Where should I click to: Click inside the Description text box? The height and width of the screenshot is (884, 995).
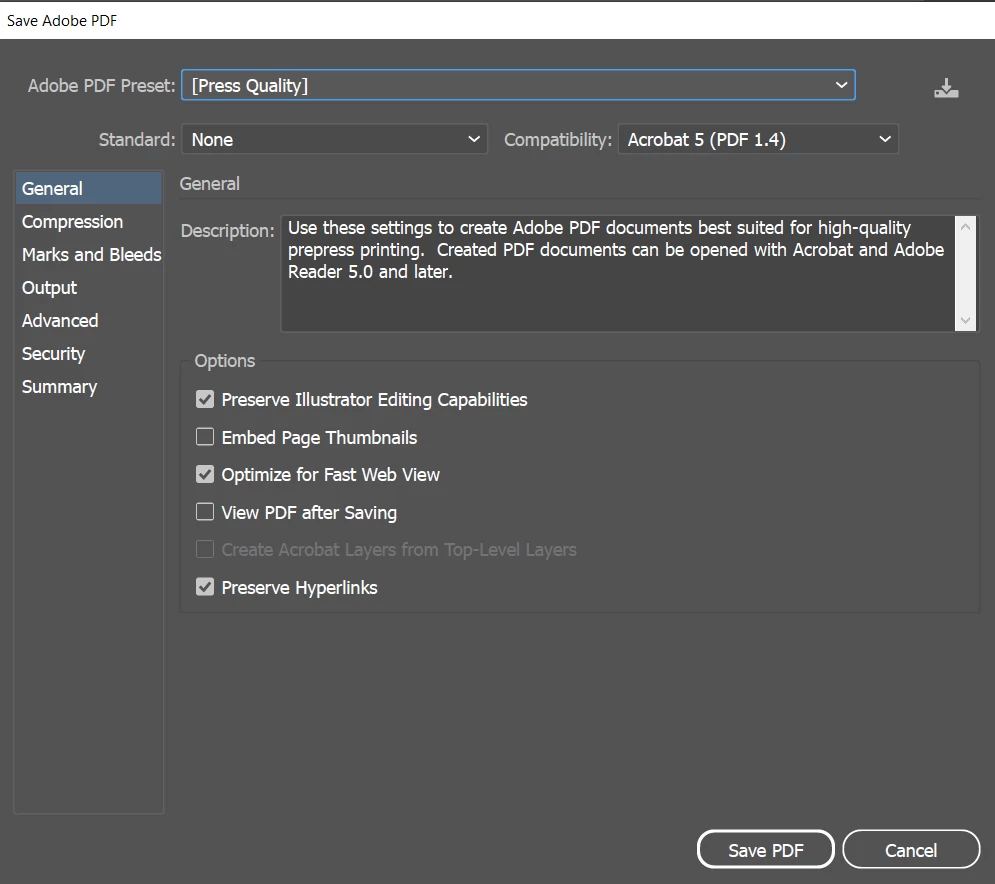pyautogui.click(x=617, y=273)
